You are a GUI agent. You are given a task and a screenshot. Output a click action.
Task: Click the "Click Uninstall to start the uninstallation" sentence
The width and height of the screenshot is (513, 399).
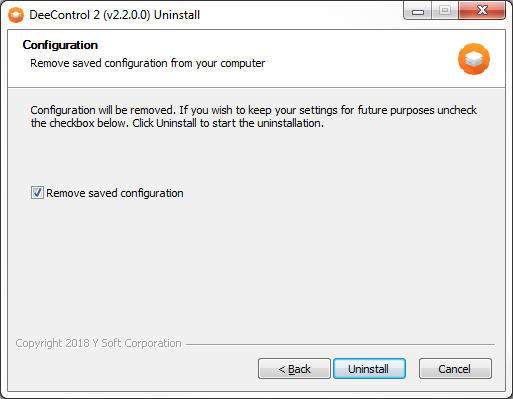[228, 123]
